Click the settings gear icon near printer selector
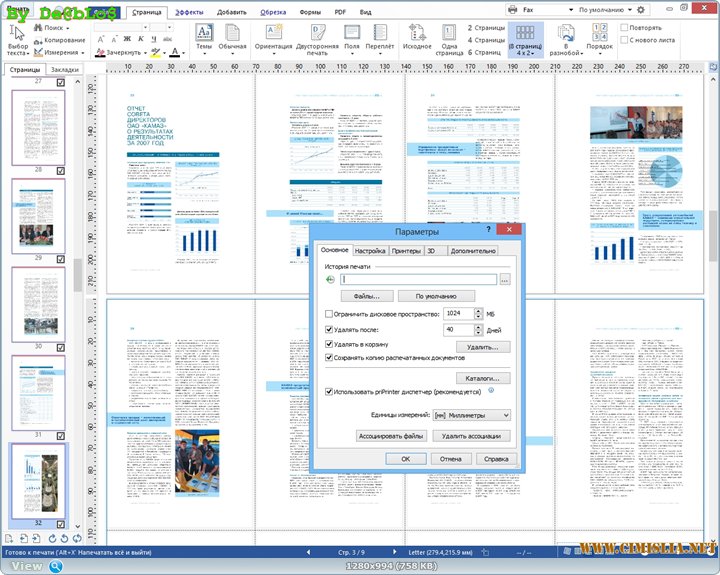Image resolution: width=720 pixels, height=575 pixels. [669, 10]
